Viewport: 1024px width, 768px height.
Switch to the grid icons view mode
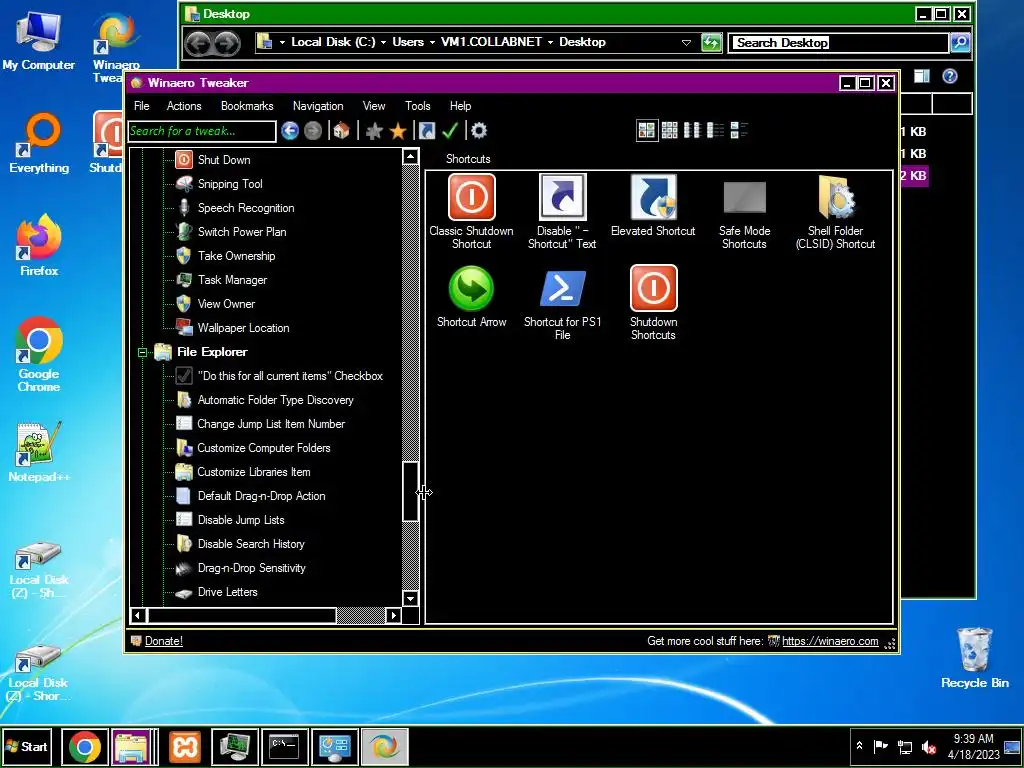[669, 130]
